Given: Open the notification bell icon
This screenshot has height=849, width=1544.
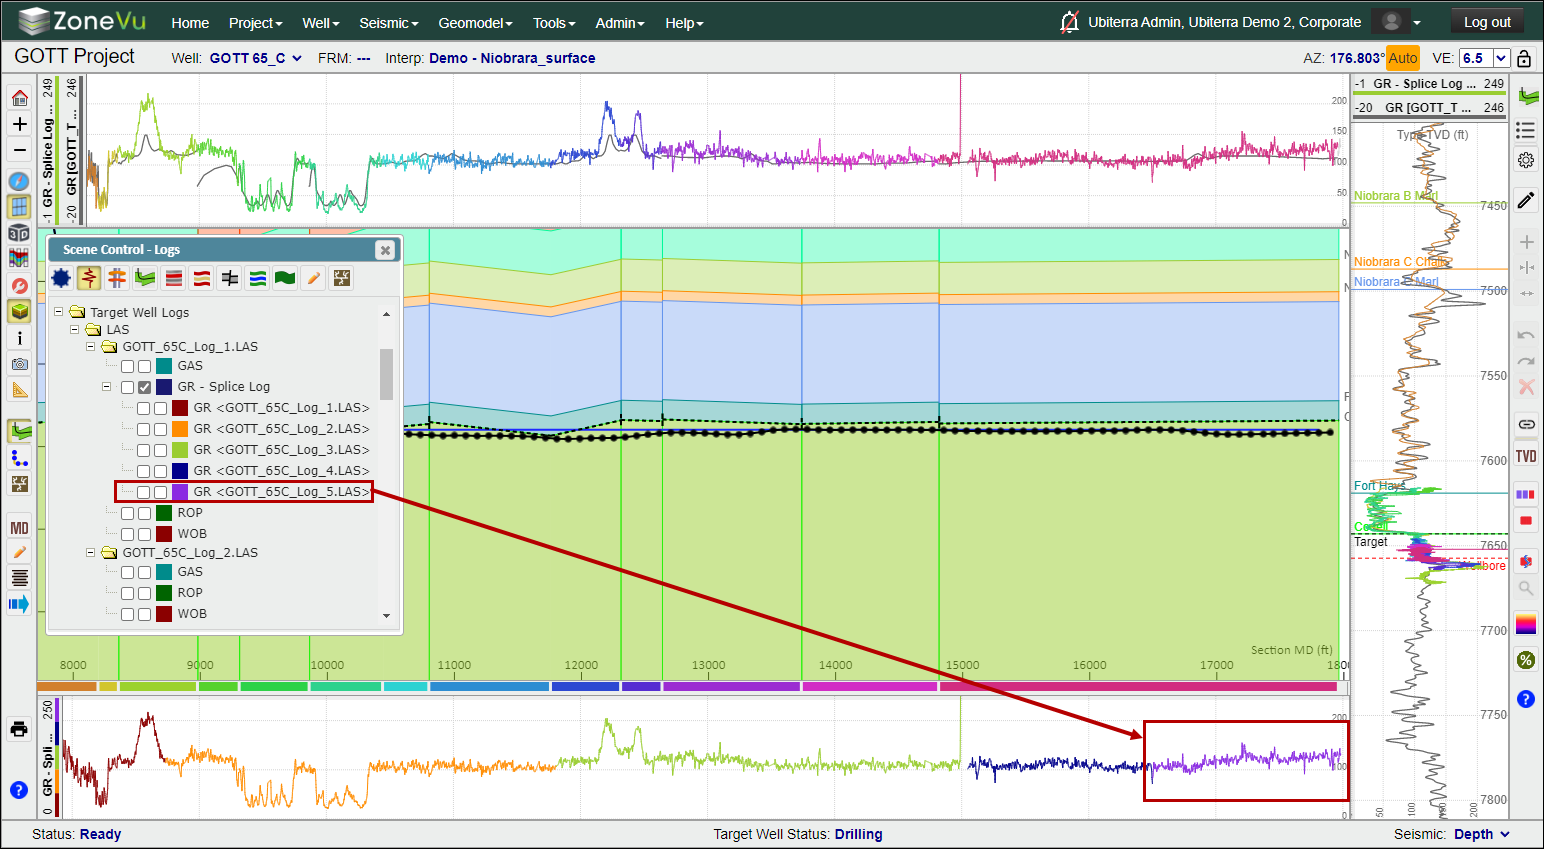Looking at the screenshot, I should pyautogui.click(x=1069, y=22).
